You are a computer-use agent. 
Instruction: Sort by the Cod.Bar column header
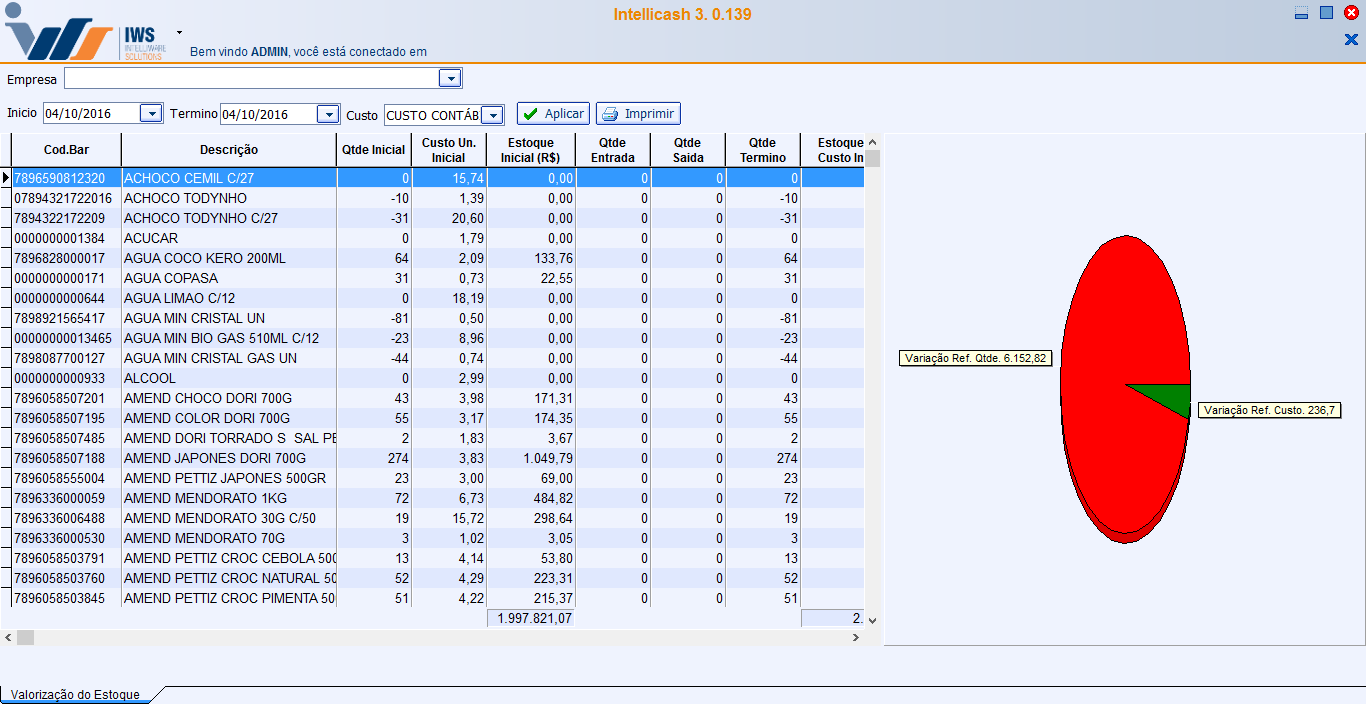point(66,150)
